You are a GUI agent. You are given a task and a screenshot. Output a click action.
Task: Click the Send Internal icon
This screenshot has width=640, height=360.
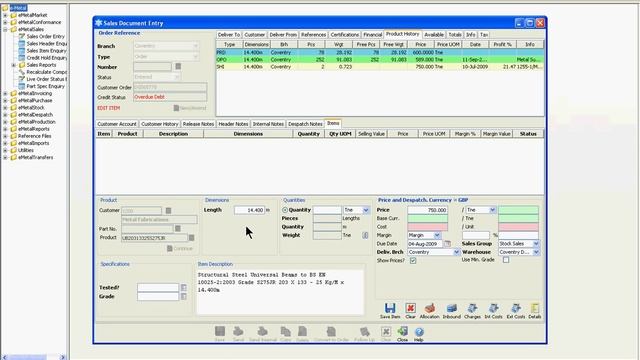[x=262, y=331]
